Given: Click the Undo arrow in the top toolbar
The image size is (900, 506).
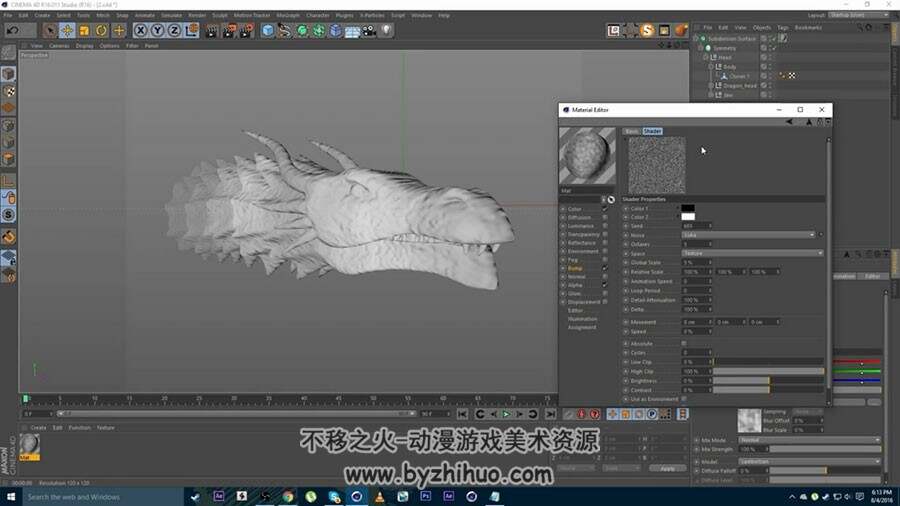Looking at the screenshot, I should click(x=13, y=30).
